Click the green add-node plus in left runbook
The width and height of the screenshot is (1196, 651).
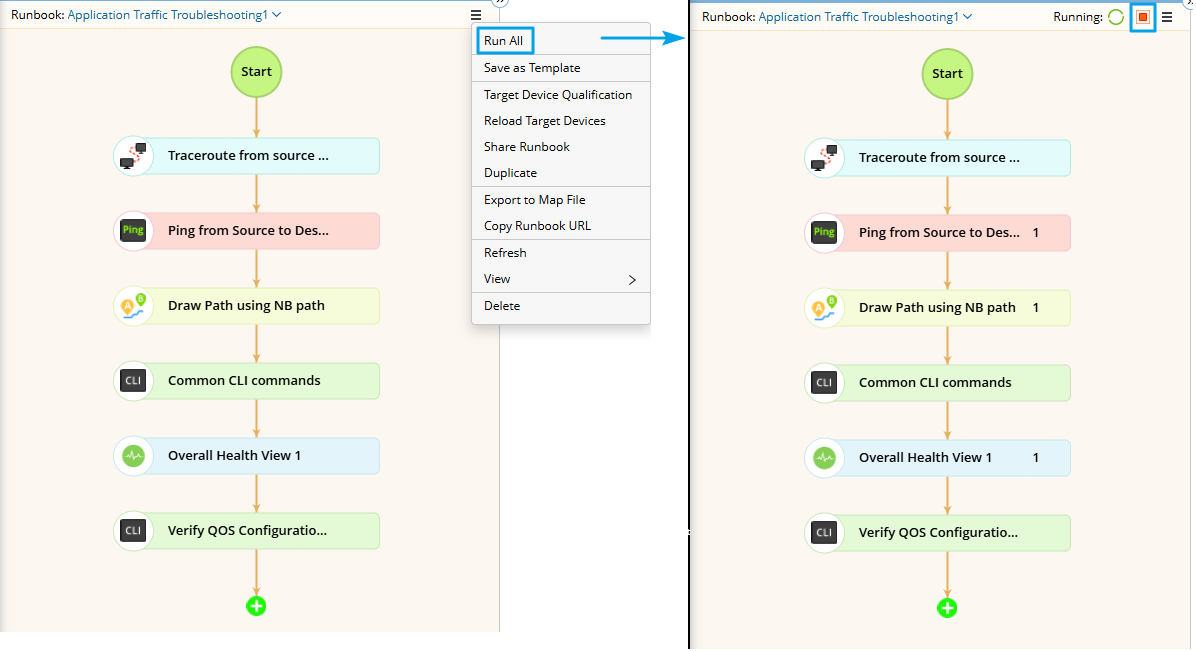click(256, 605)
